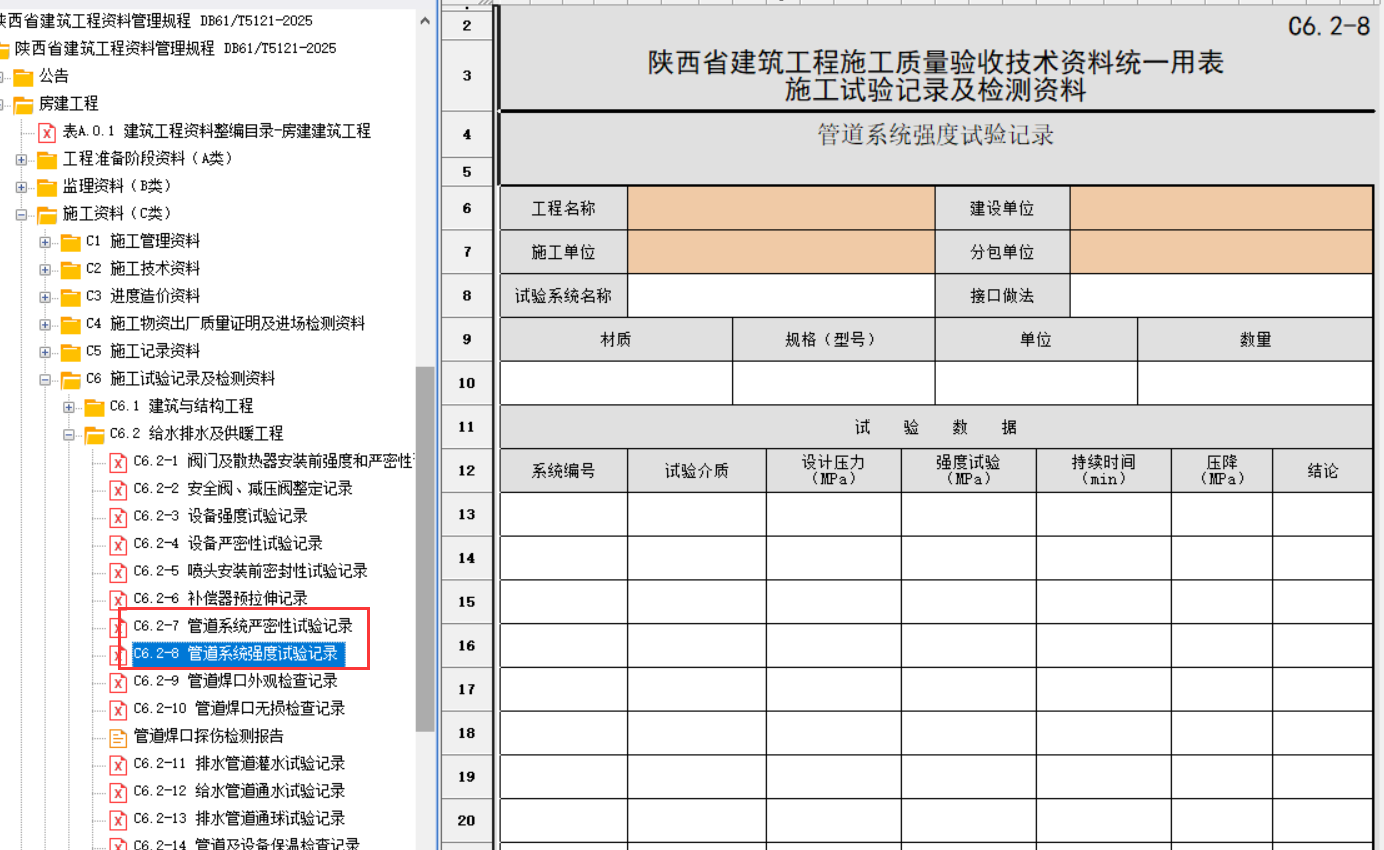
Task: Click the 接口做法 blank input cell
Action: [x=1221, y=295]
